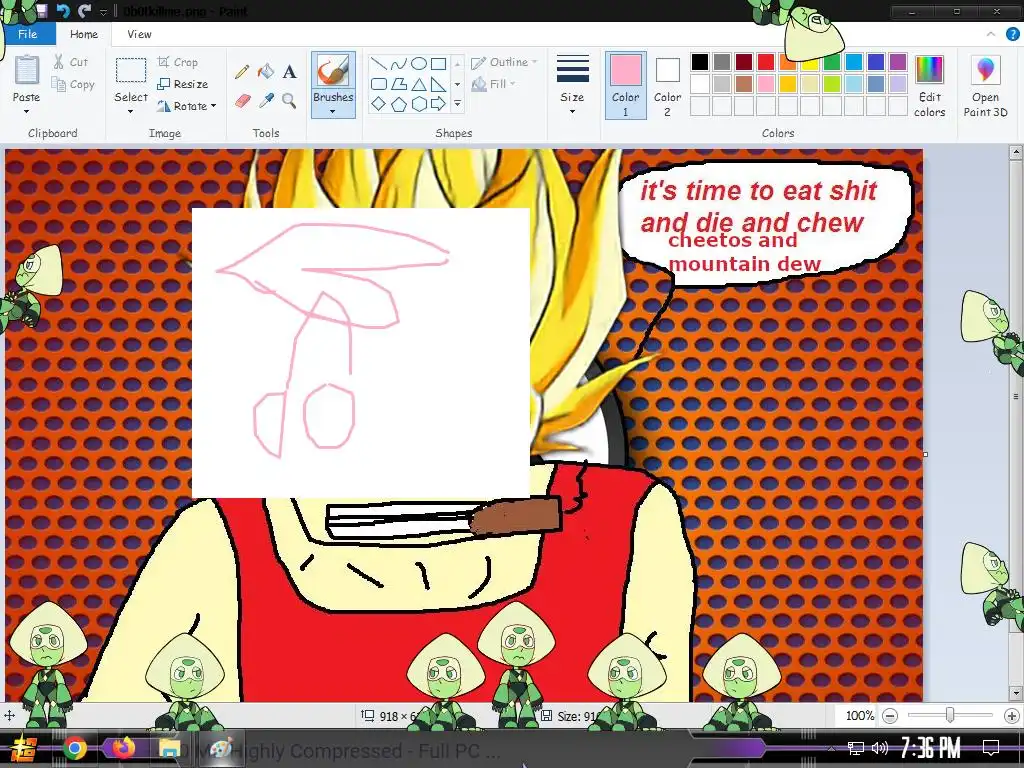Expand the Paste options arrow

point(26,111)
